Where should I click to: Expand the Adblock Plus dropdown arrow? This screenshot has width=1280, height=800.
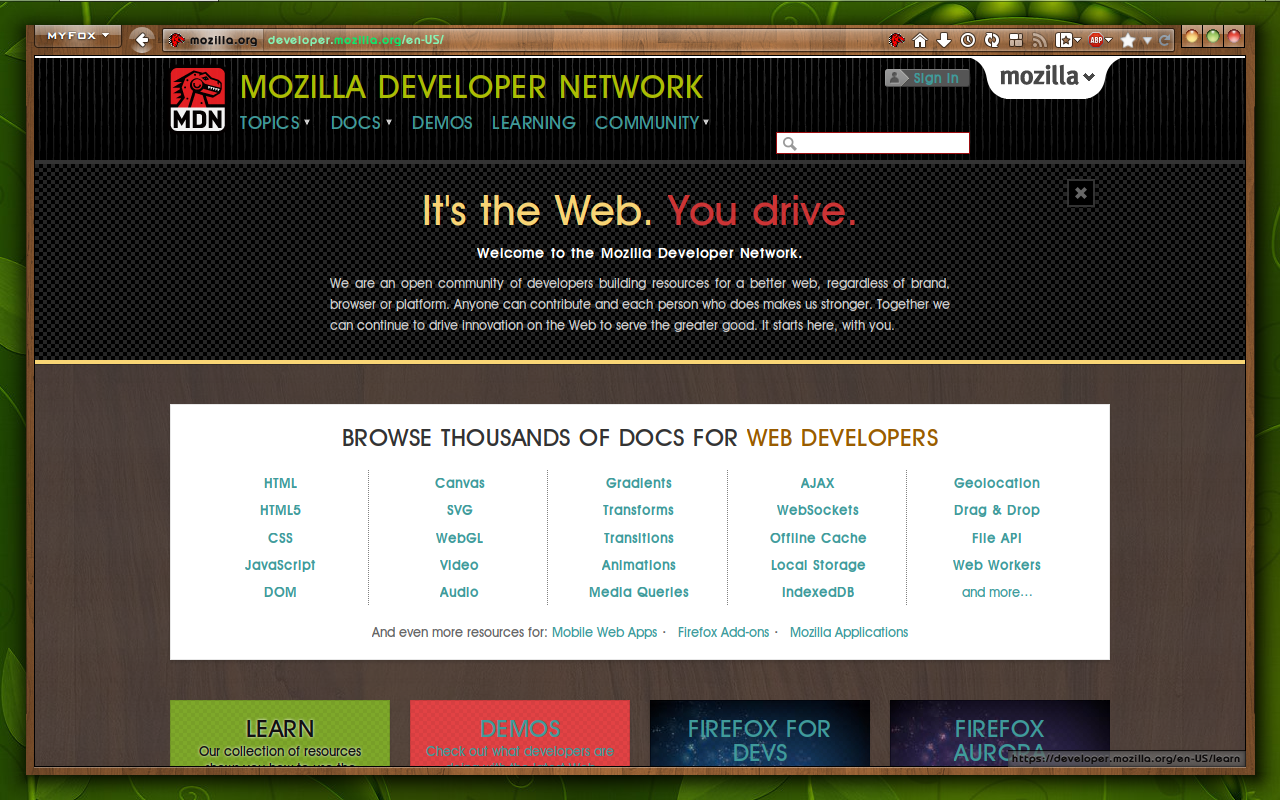click(1109, 41)
